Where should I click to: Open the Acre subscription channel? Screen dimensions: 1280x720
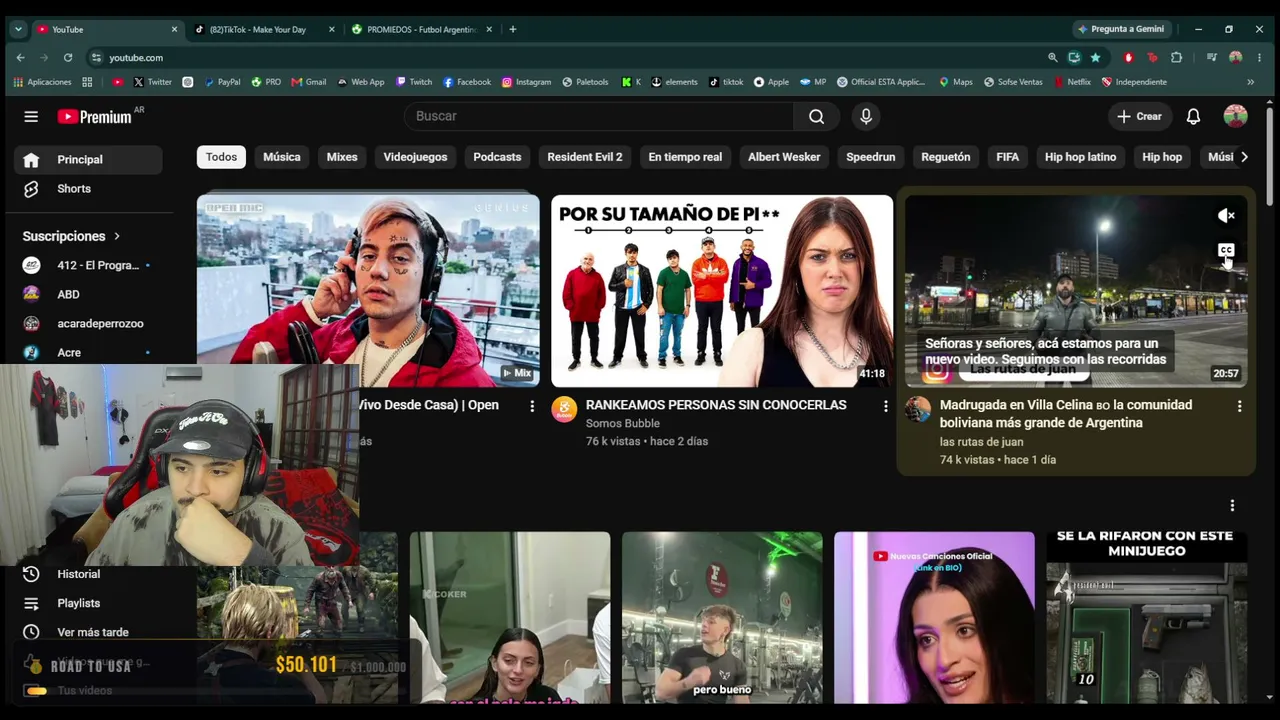(x=88, y=352)
